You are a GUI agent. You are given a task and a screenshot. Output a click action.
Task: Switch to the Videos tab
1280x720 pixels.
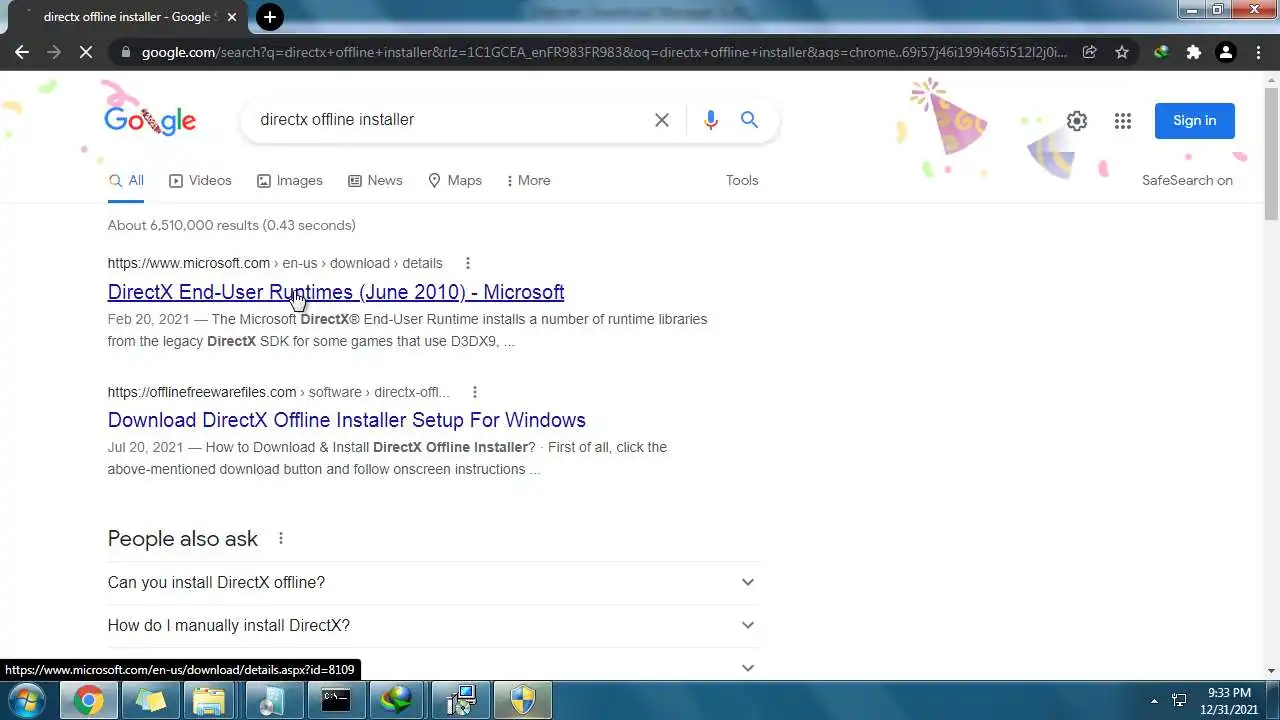coord(200,181)
